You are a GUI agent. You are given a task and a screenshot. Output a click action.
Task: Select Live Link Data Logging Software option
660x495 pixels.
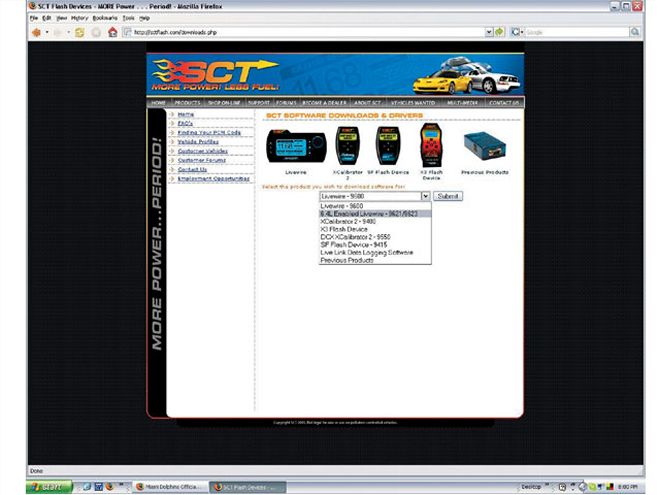tap(375, 253)
